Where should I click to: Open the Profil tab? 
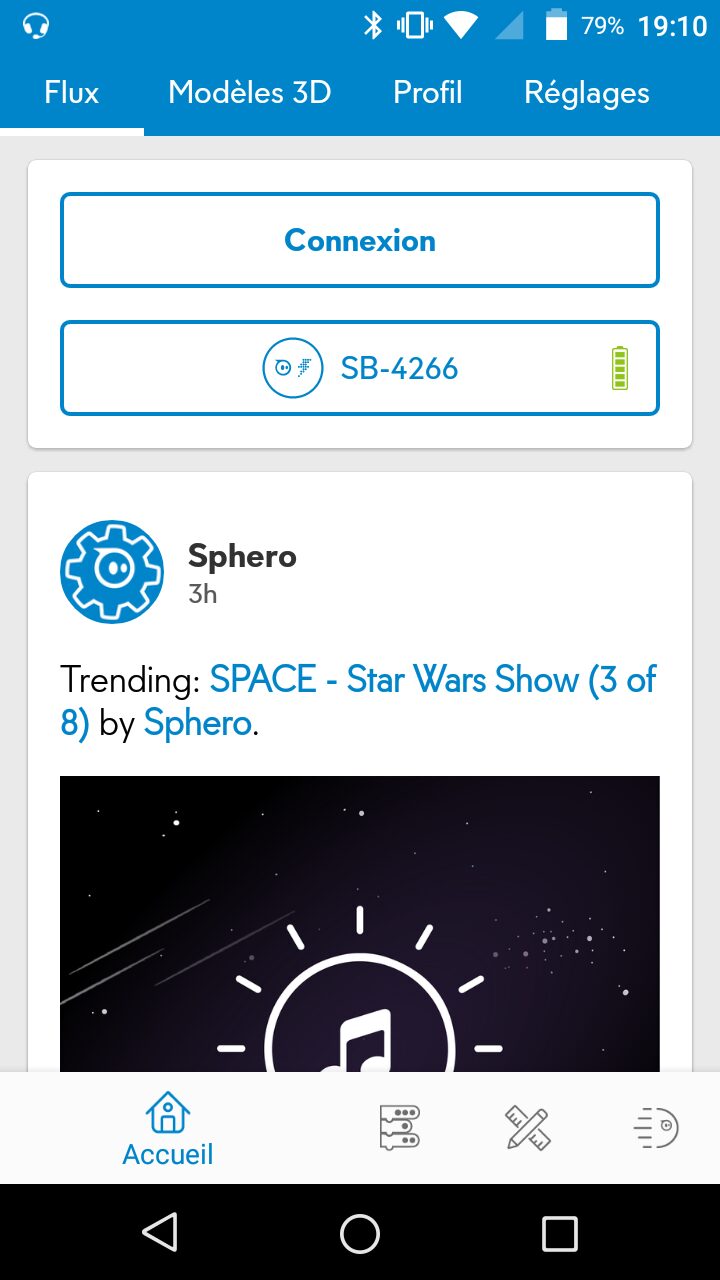pos(427,93)
